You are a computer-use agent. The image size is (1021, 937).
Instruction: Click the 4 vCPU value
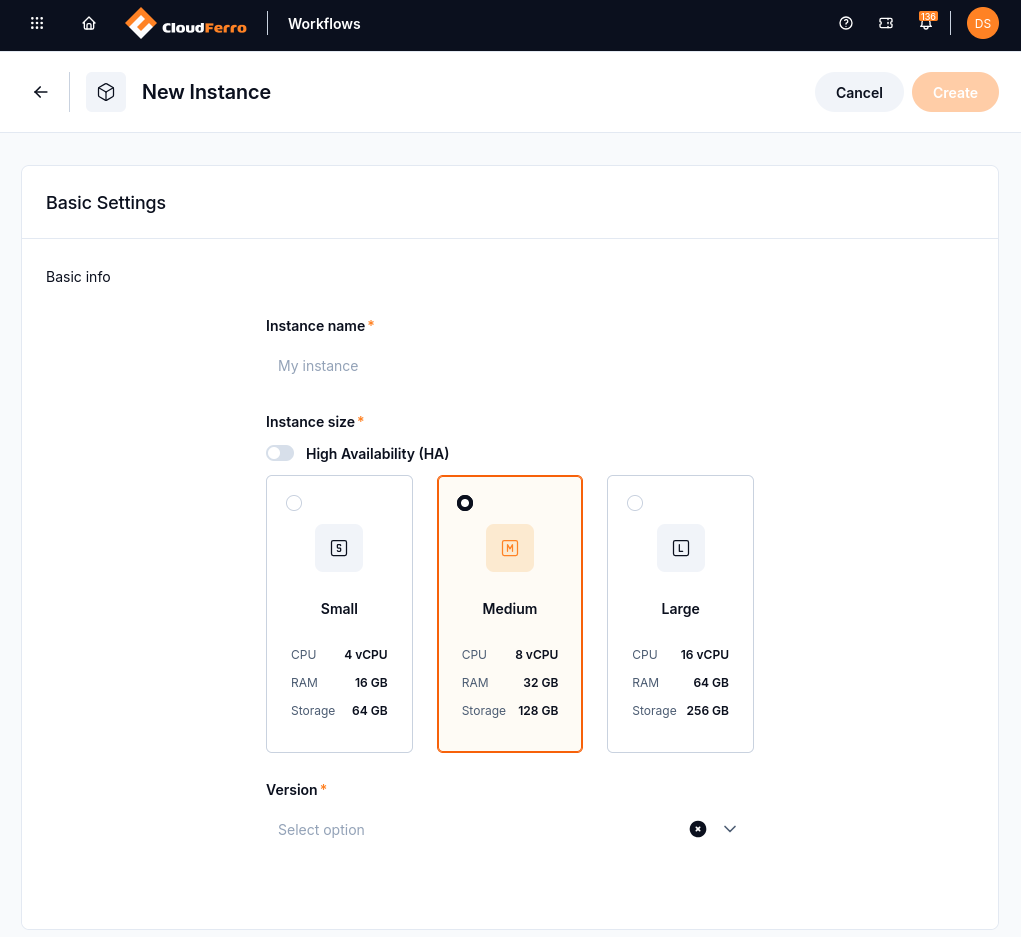366,654
